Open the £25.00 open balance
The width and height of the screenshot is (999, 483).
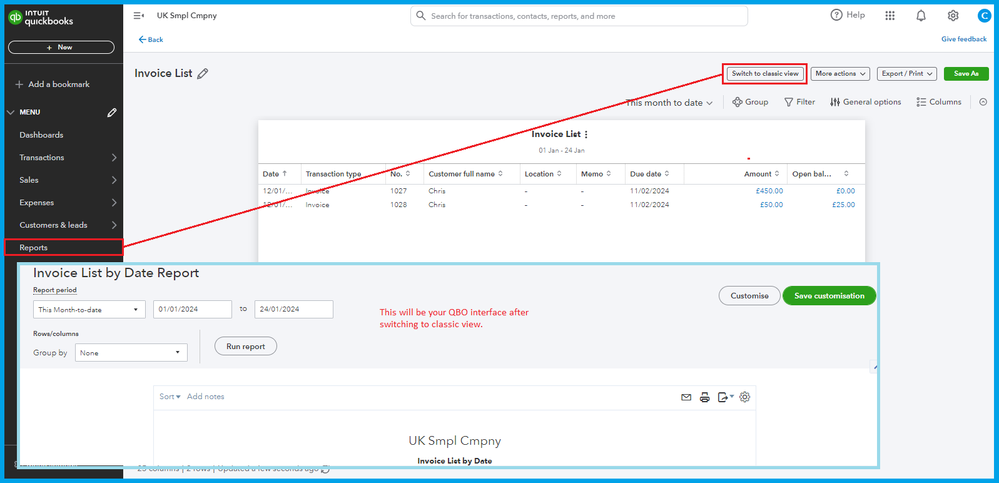(844, 205)
